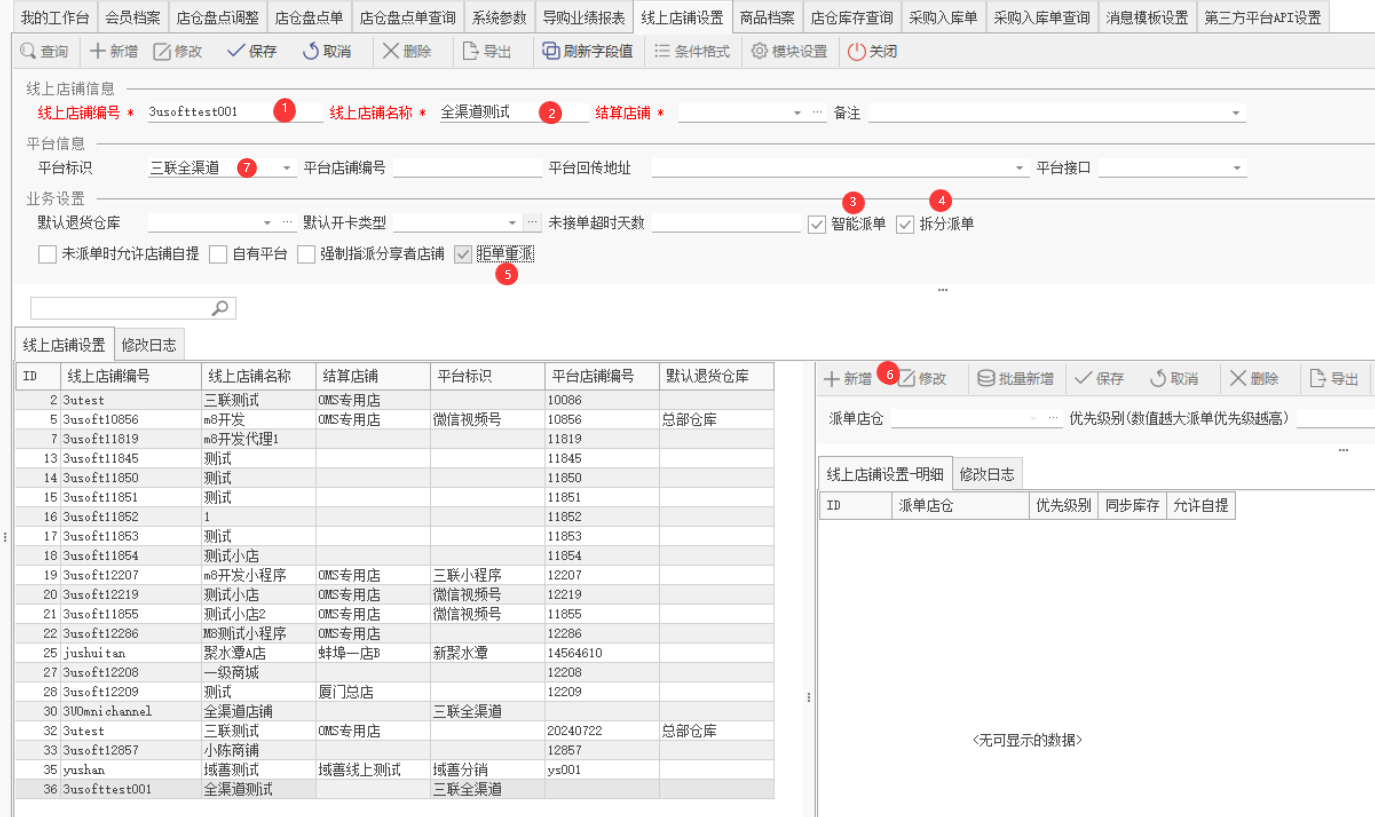Click the 关闭 power icon button
Viewport: 1375px width, 817px height.
click(x=856, y=51)
